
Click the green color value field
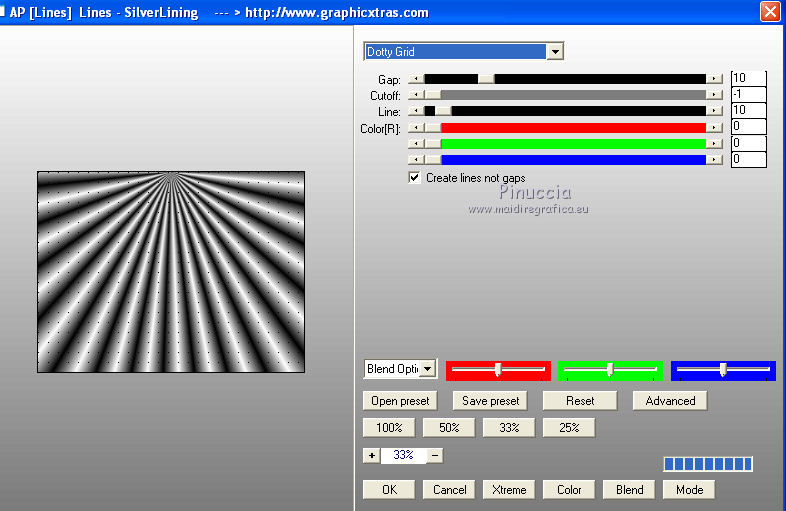[748, 143]
